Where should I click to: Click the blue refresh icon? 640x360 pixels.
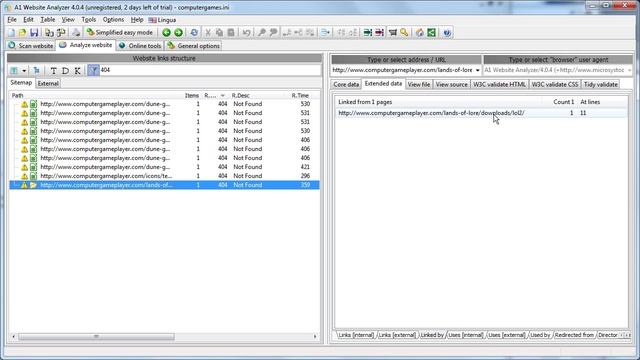pos(194,33)
